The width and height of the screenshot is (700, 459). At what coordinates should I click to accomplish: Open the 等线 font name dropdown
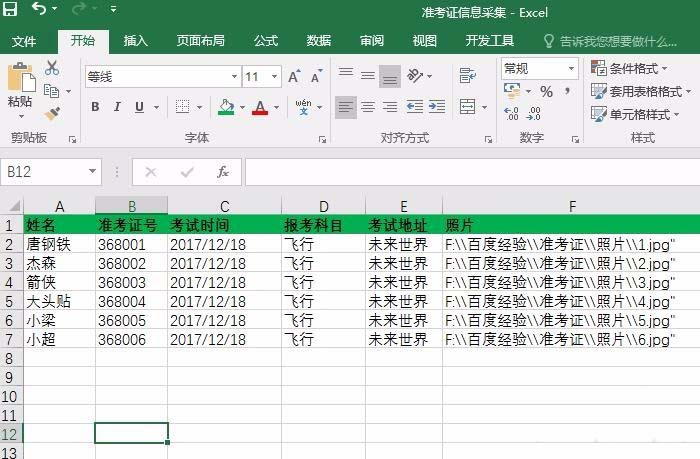pos(233,77)
